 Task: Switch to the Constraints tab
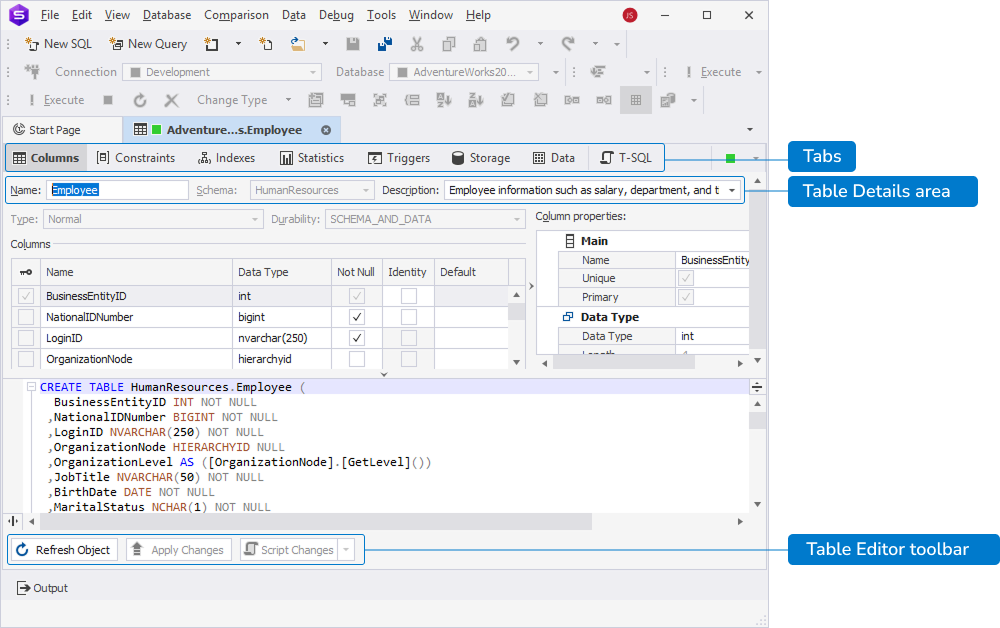point(136,158)
